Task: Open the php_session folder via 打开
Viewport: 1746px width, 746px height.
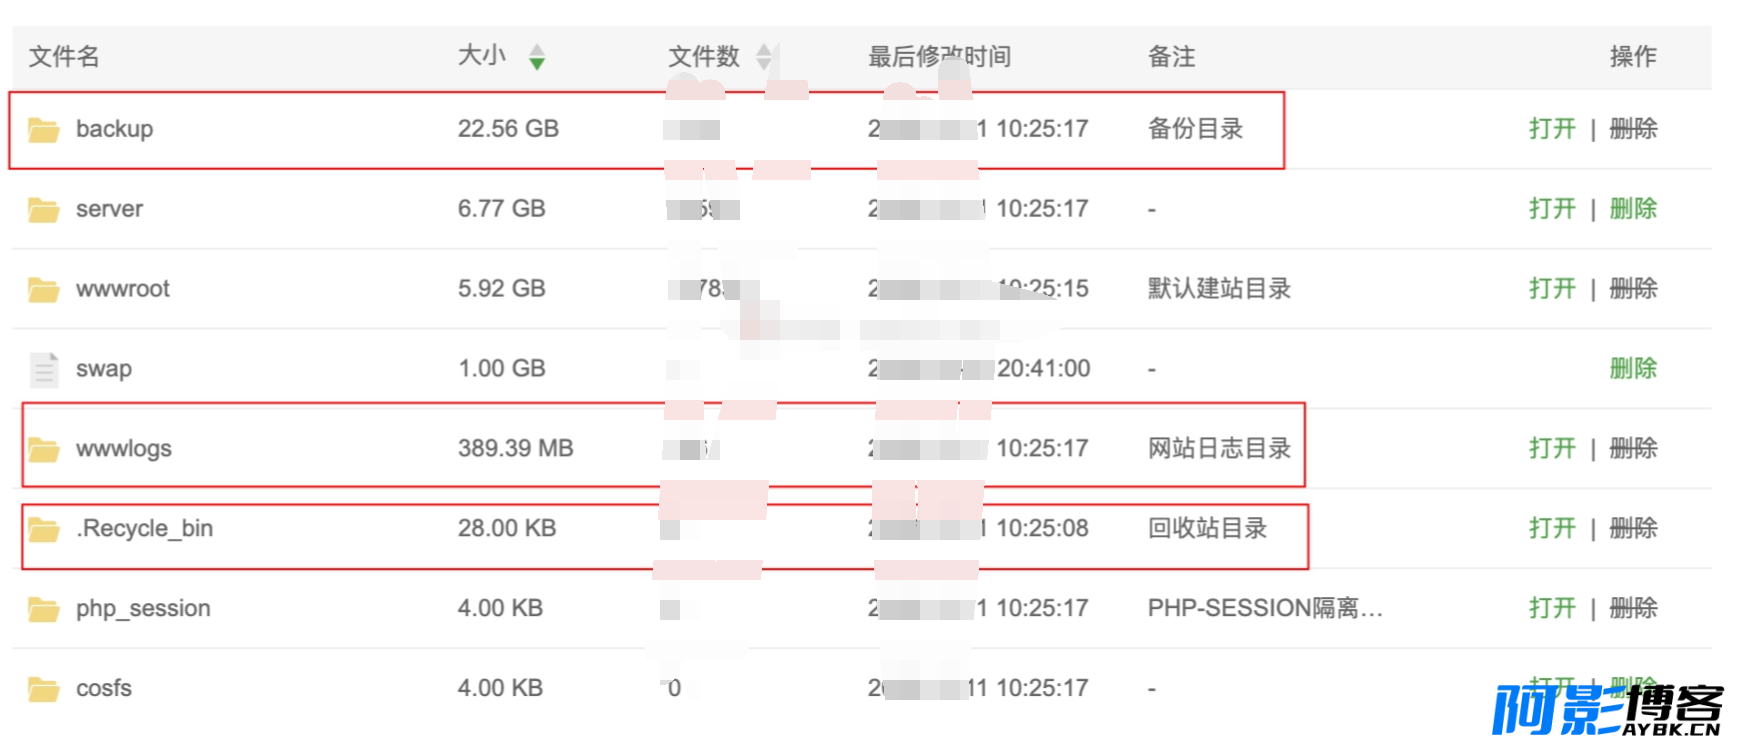Action: coord(1552,608)
